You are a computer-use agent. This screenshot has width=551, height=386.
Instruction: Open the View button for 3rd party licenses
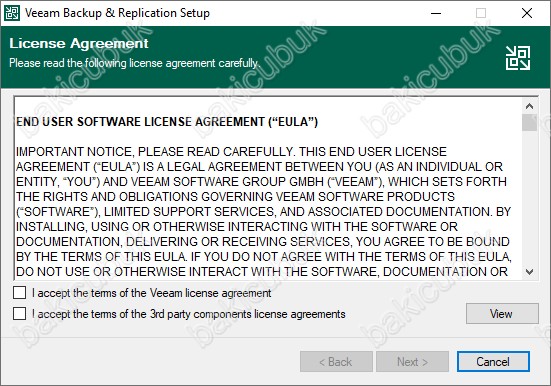click(x=502, y=314)
